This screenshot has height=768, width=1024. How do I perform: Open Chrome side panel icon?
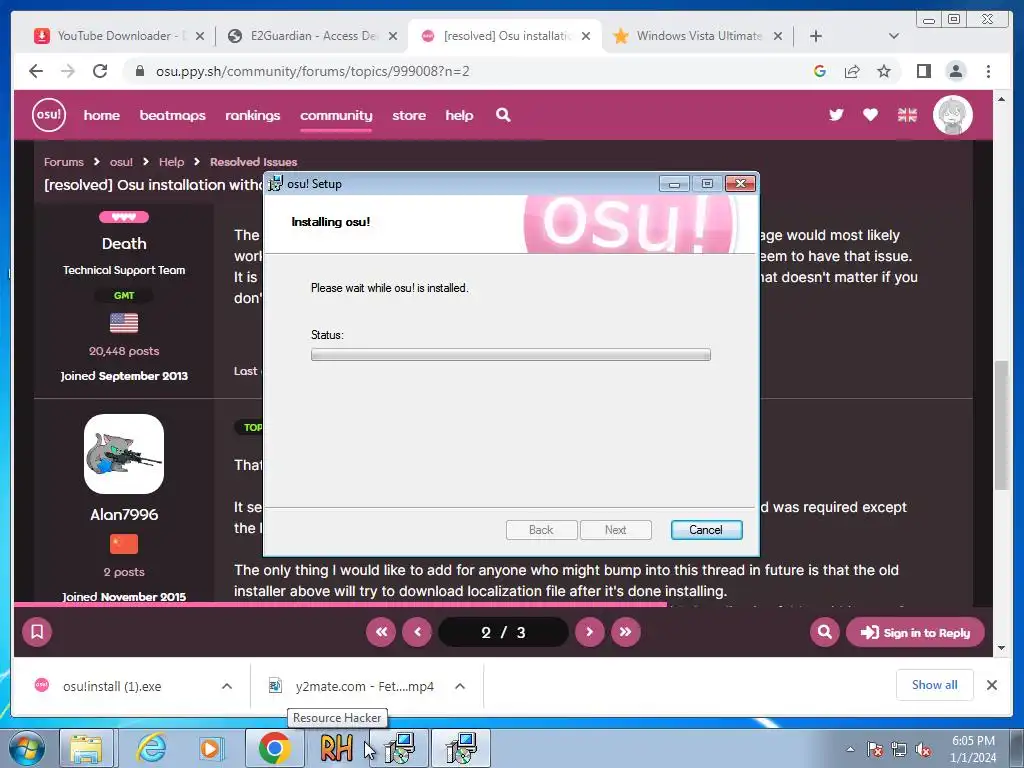coord(923,71)
